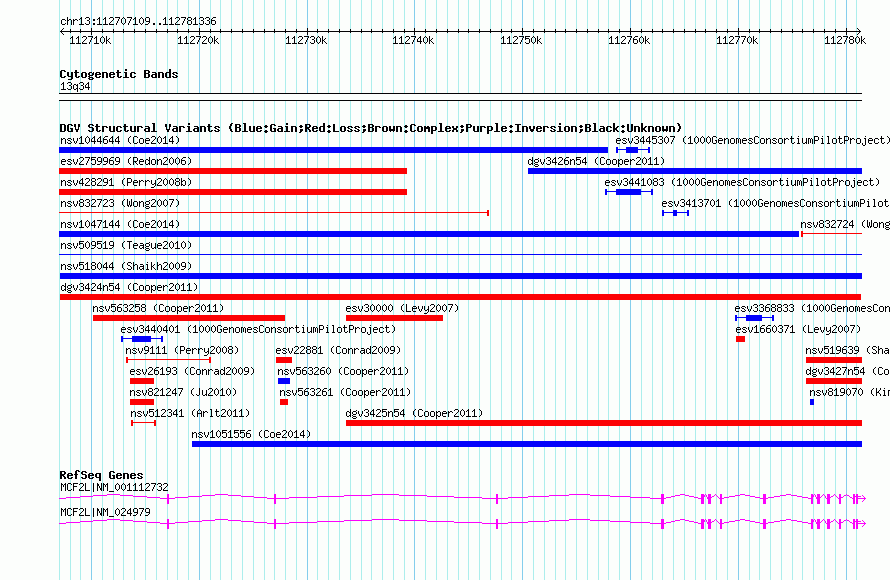Select the dgv3425n54 (Cooper2011) label

tap(414, 413)
